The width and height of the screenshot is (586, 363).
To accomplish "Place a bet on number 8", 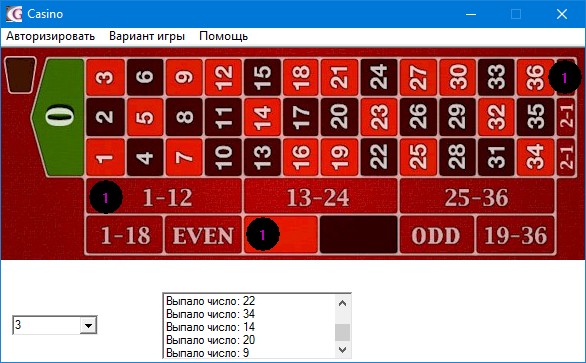I will click(183, 117).
